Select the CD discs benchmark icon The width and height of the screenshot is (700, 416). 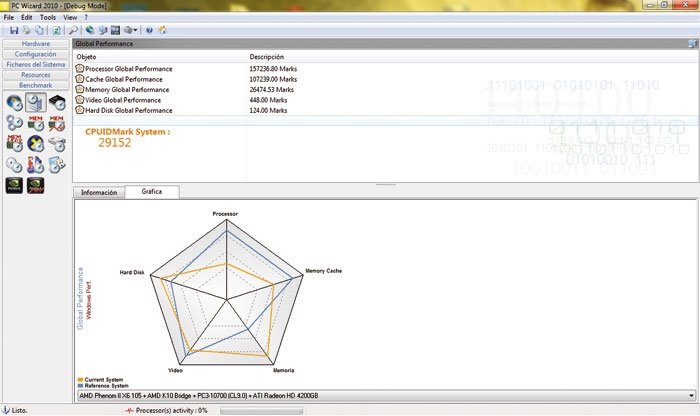click(14, 165)
